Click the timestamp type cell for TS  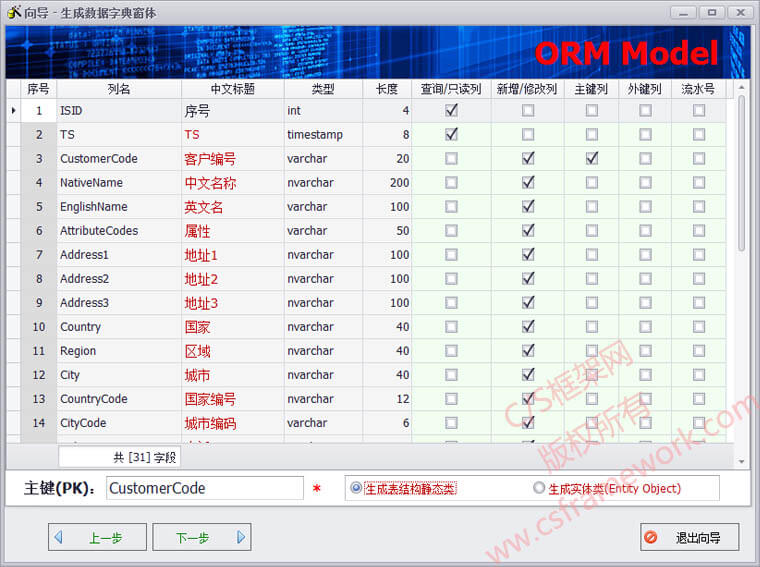[x=323, y=134]
